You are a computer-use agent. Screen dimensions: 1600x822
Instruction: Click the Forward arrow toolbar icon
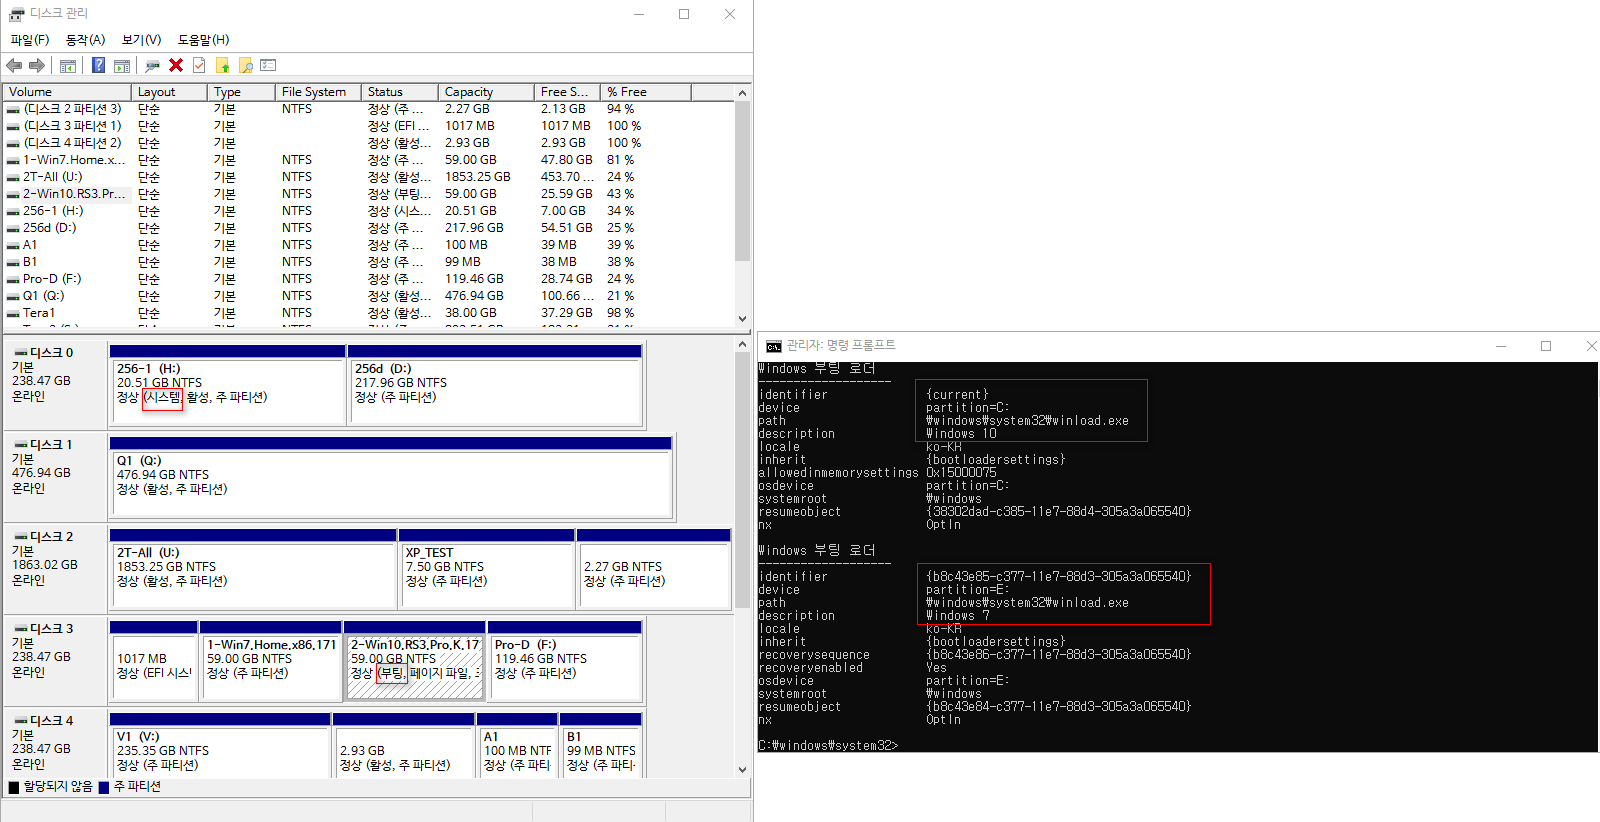37,65
